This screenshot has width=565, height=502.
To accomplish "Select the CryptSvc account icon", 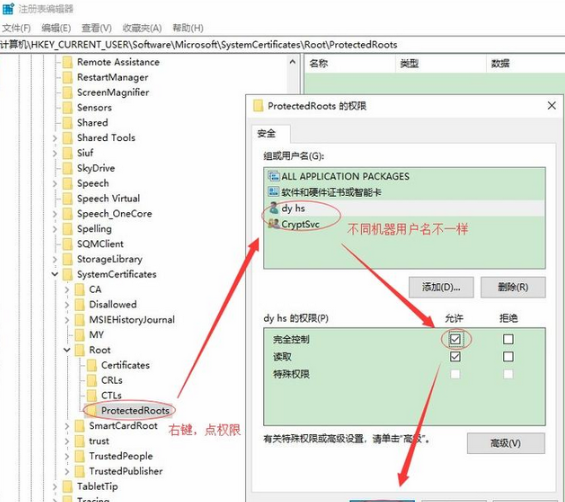I will (x=273, y=224).
